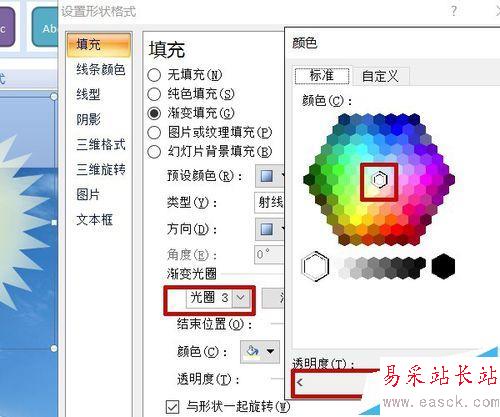Select the 纯色填充 radio button

coord(154,94)
